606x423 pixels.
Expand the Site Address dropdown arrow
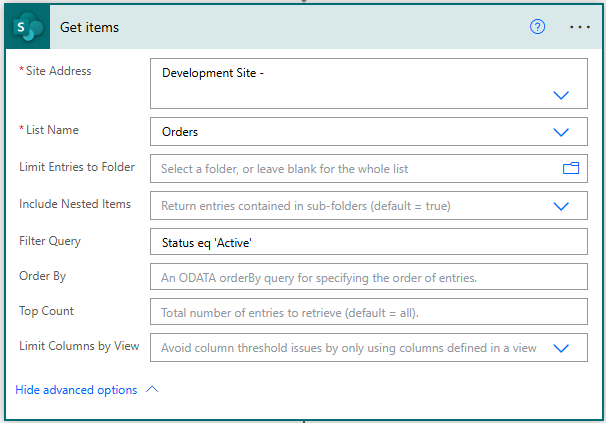pyautogui.click(x=561, y=95)
